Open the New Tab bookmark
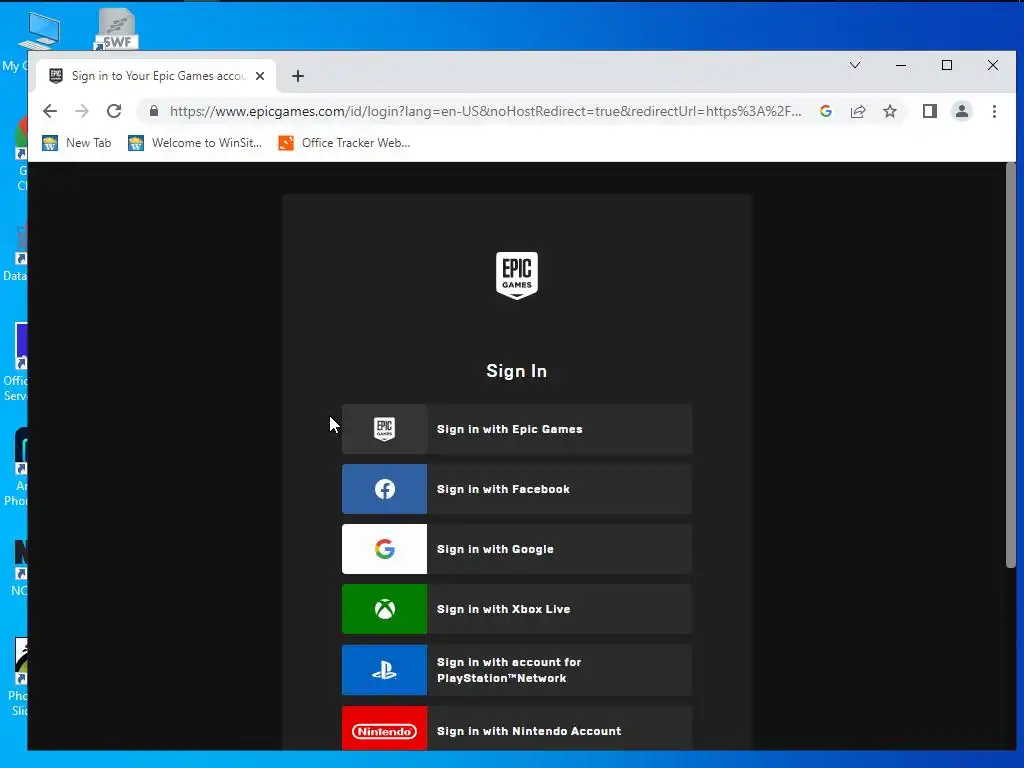 [x=77, y=143]
